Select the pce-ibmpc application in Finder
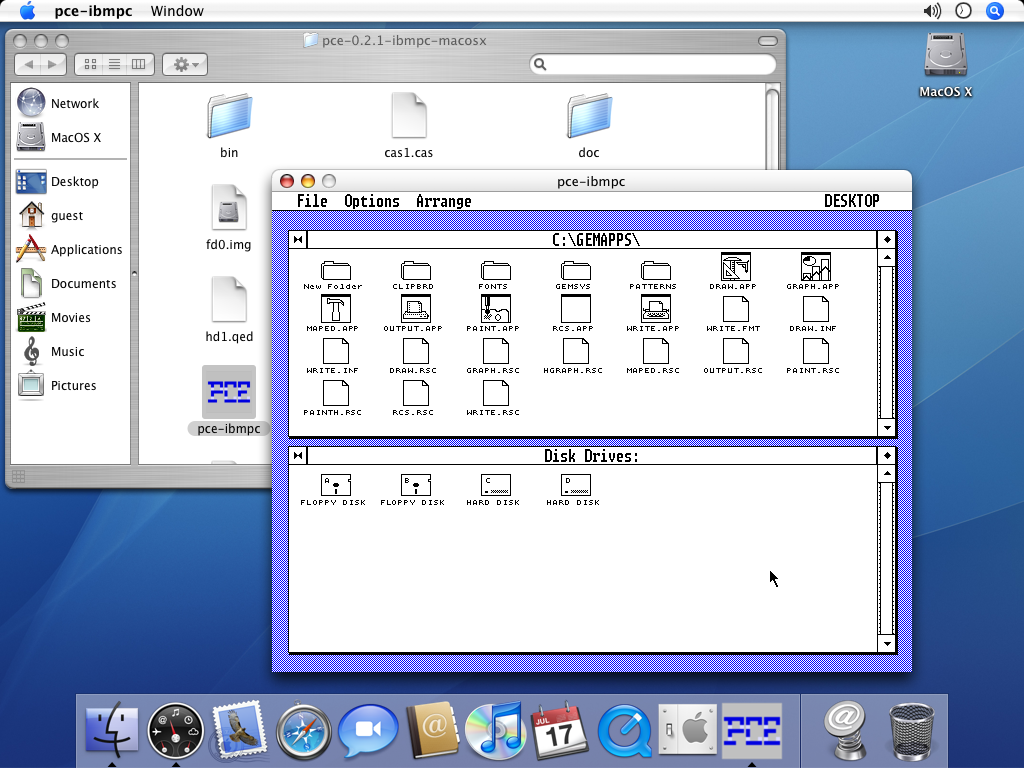 point(229,392)
